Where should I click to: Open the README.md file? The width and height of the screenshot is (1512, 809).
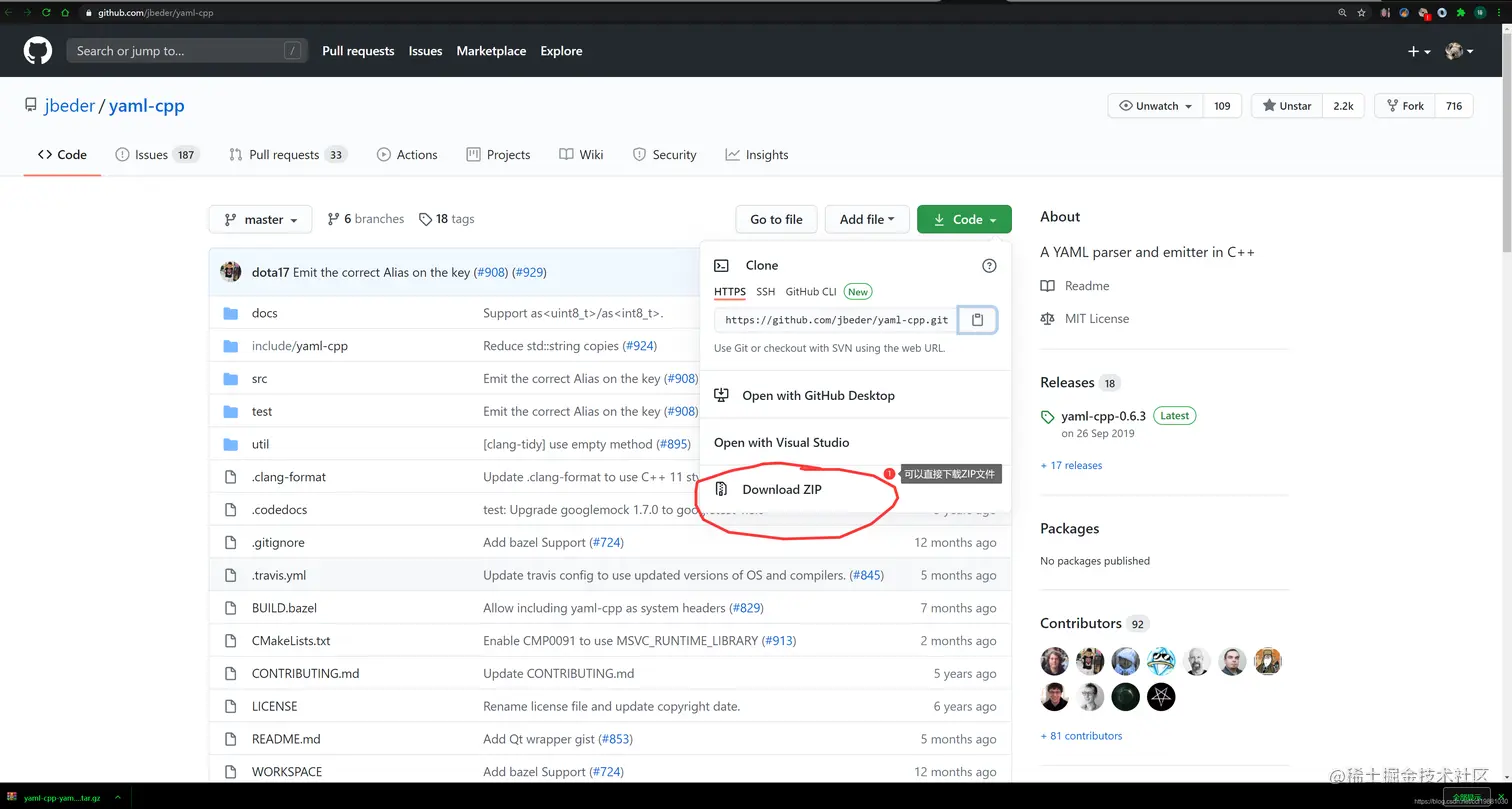point(286,739)
